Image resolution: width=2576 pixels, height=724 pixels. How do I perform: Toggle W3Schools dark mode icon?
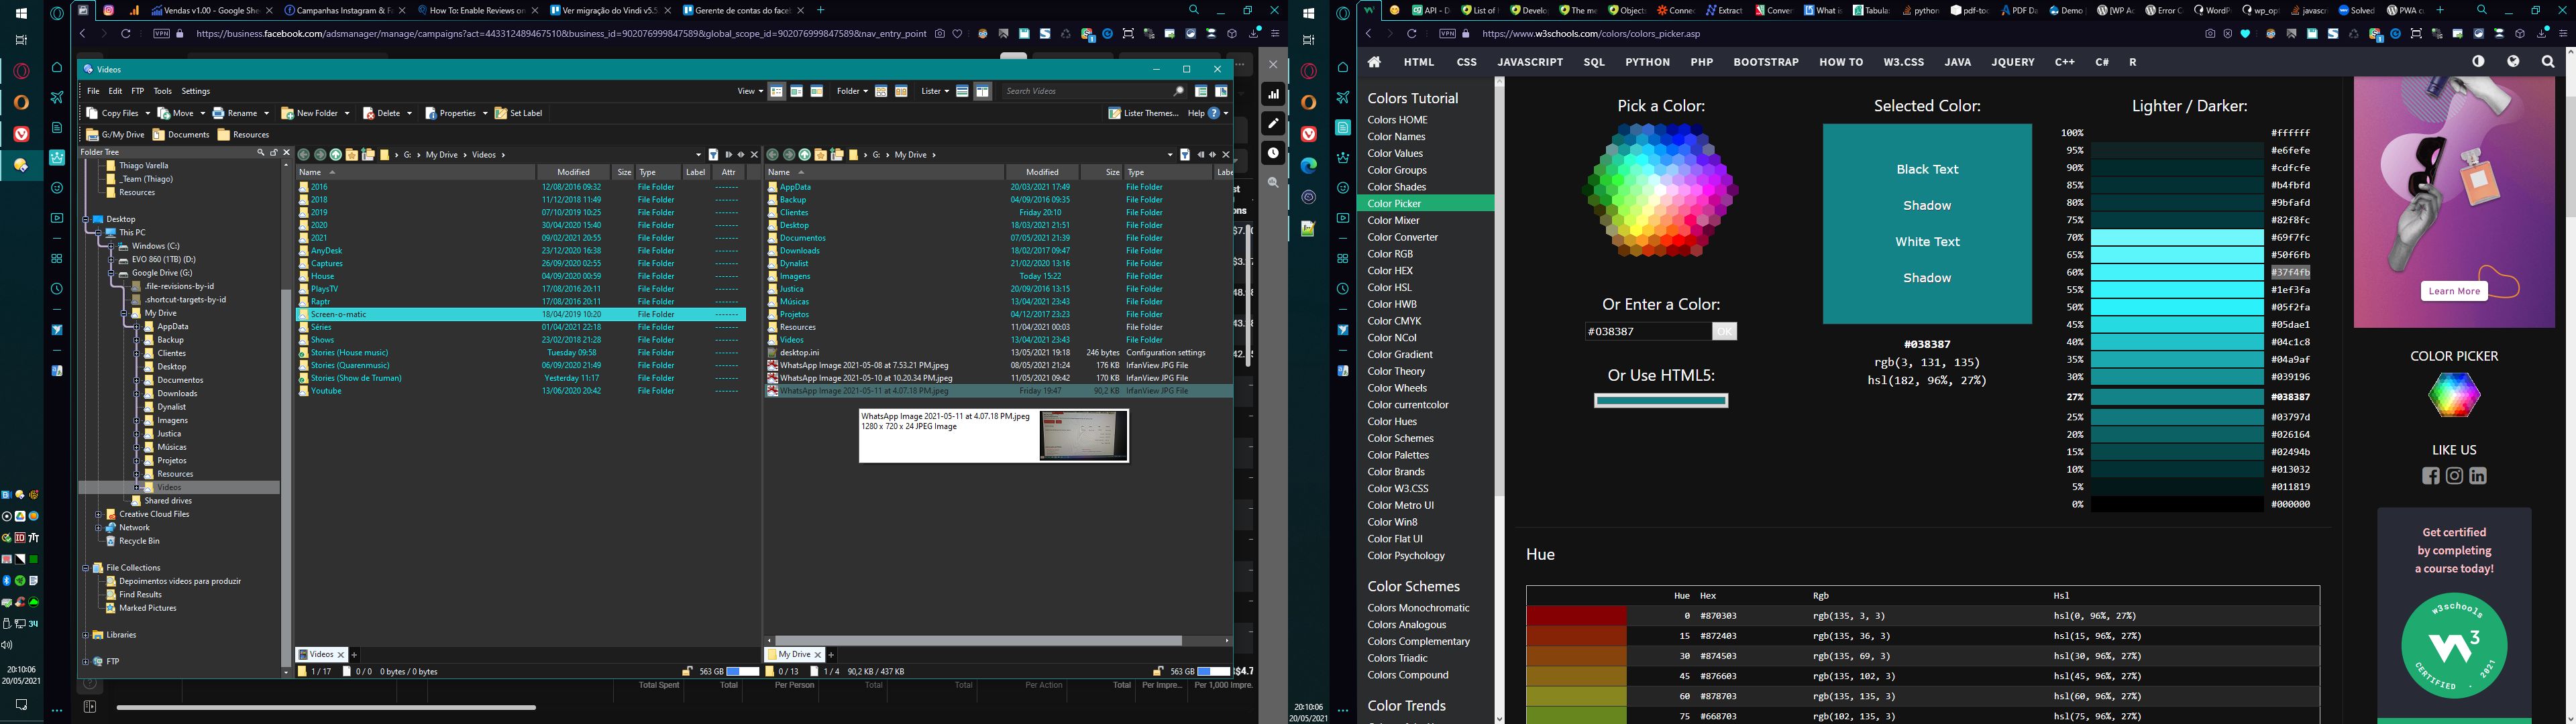(x=2478, y=62)
